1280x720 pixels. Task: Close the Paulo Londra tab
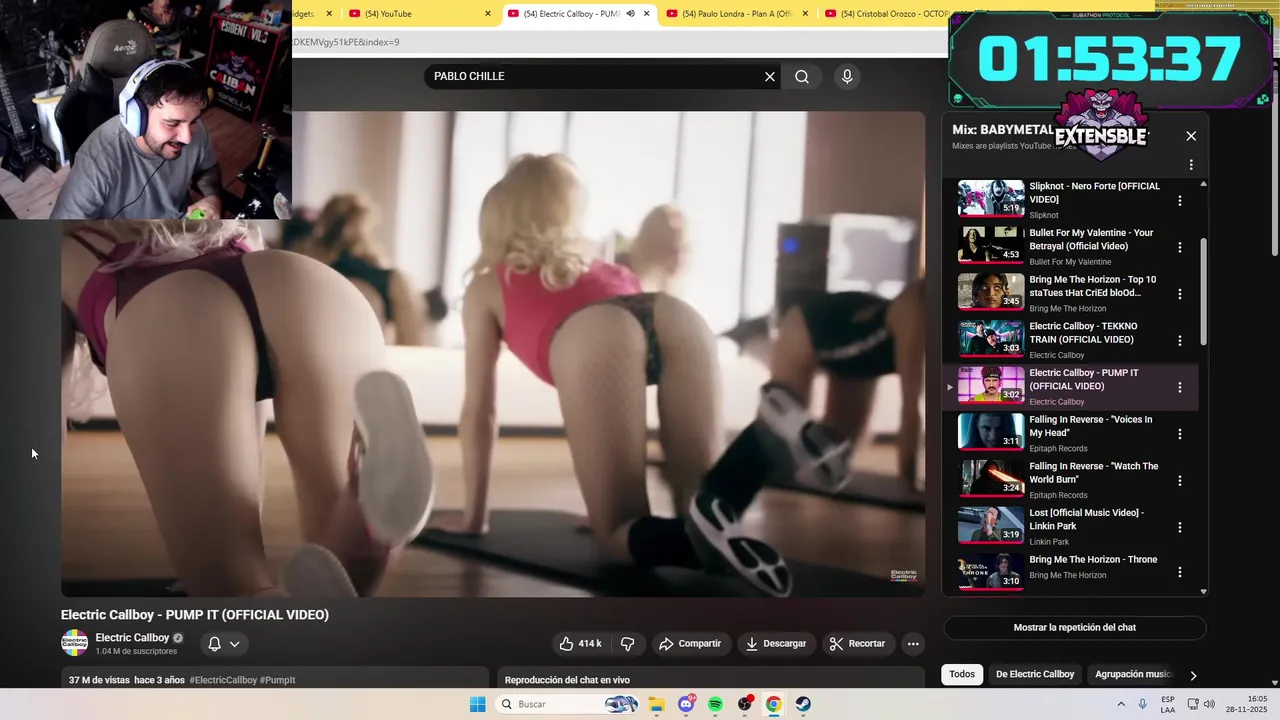tap(805, 14)
